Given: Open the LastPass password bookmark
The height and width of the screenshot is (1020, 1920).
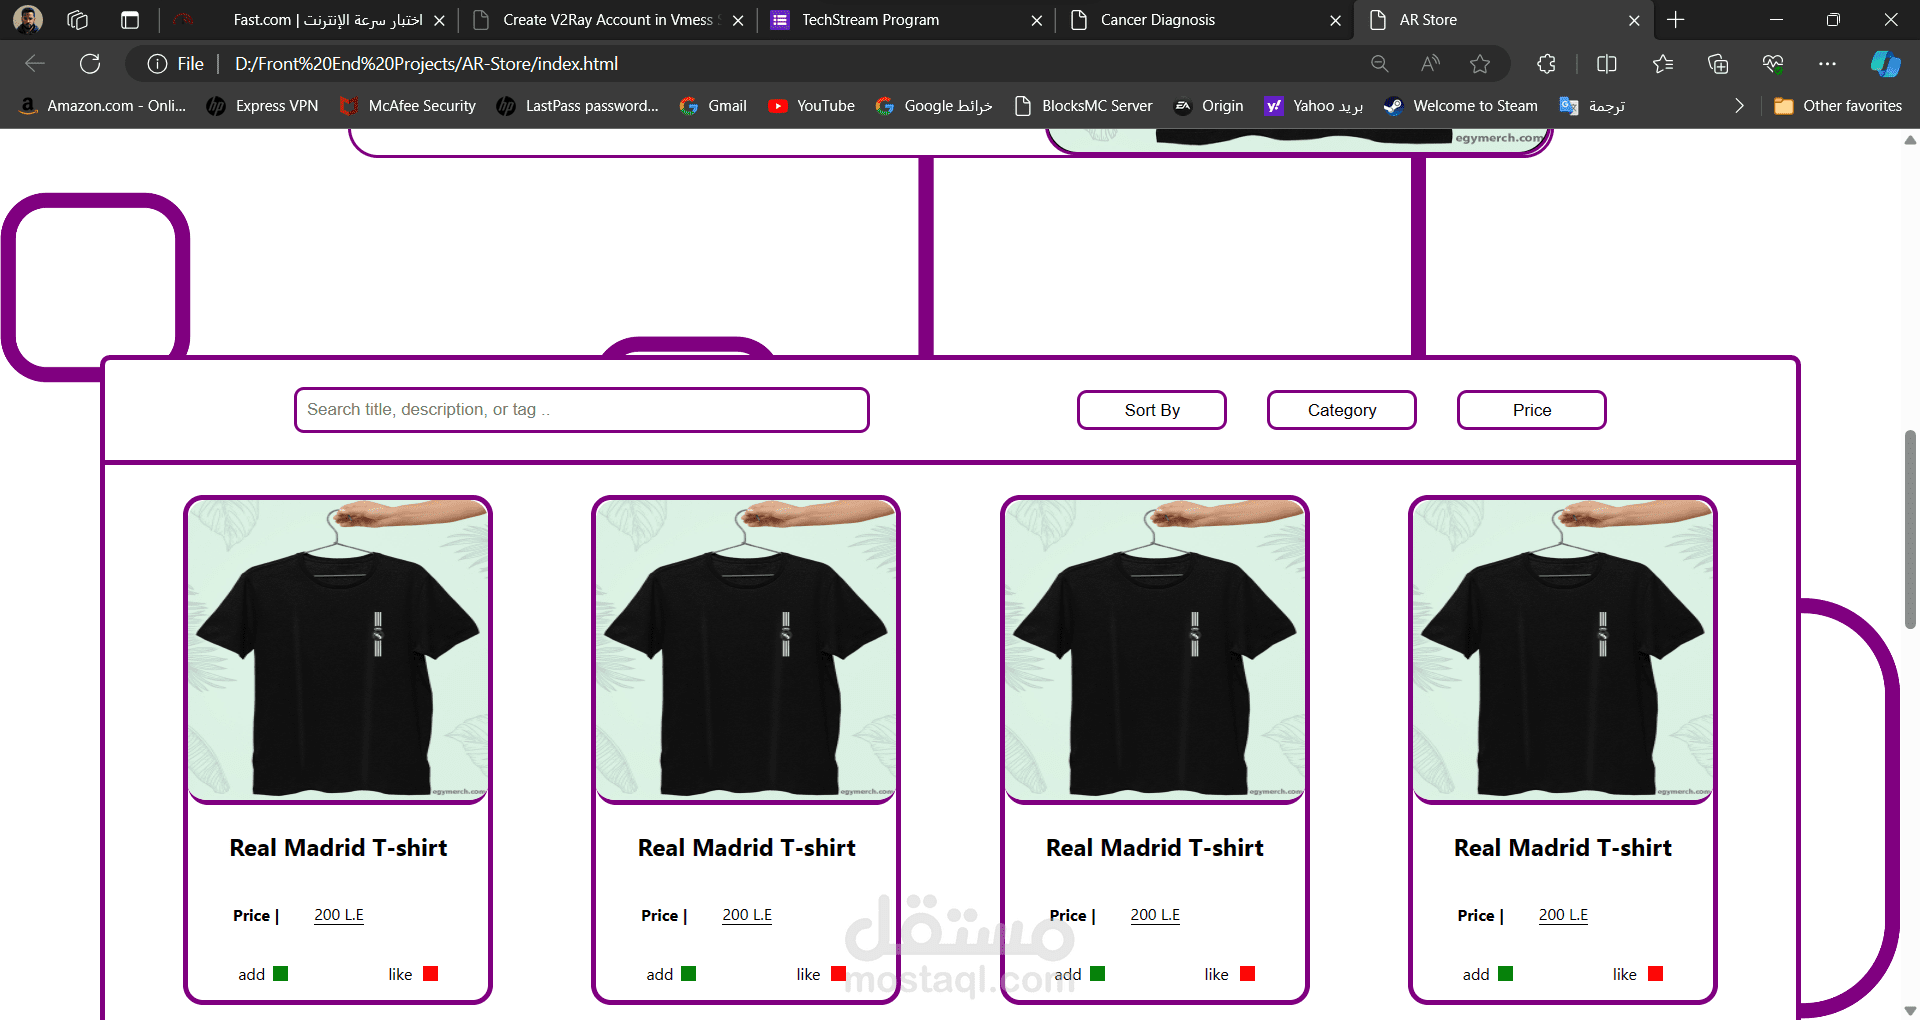Looking at the screenshot, I should click(x=578, y=106).
